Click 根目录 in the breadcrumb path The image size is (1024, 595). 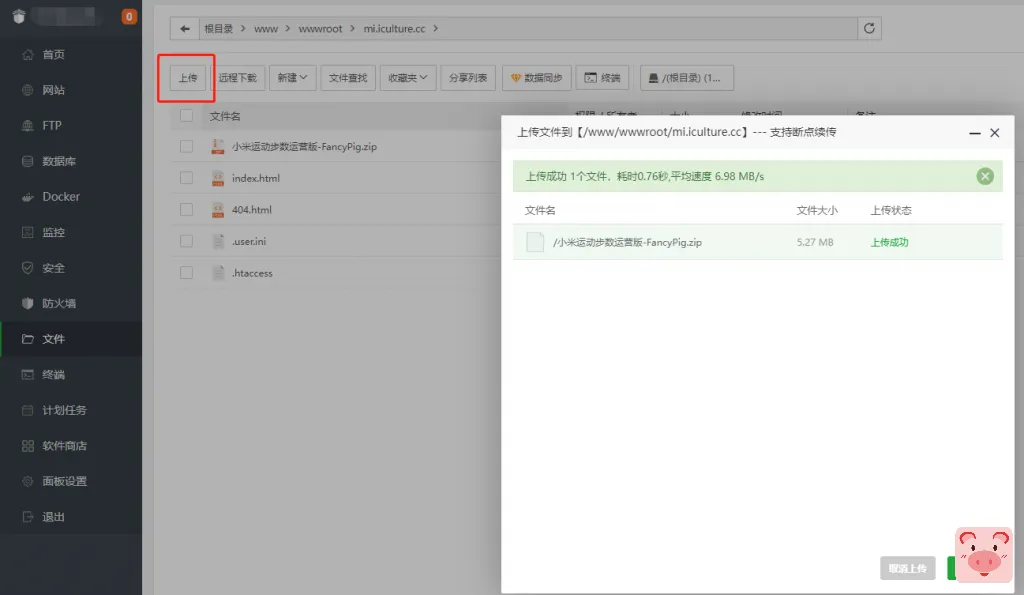click(x=218, y=29)
